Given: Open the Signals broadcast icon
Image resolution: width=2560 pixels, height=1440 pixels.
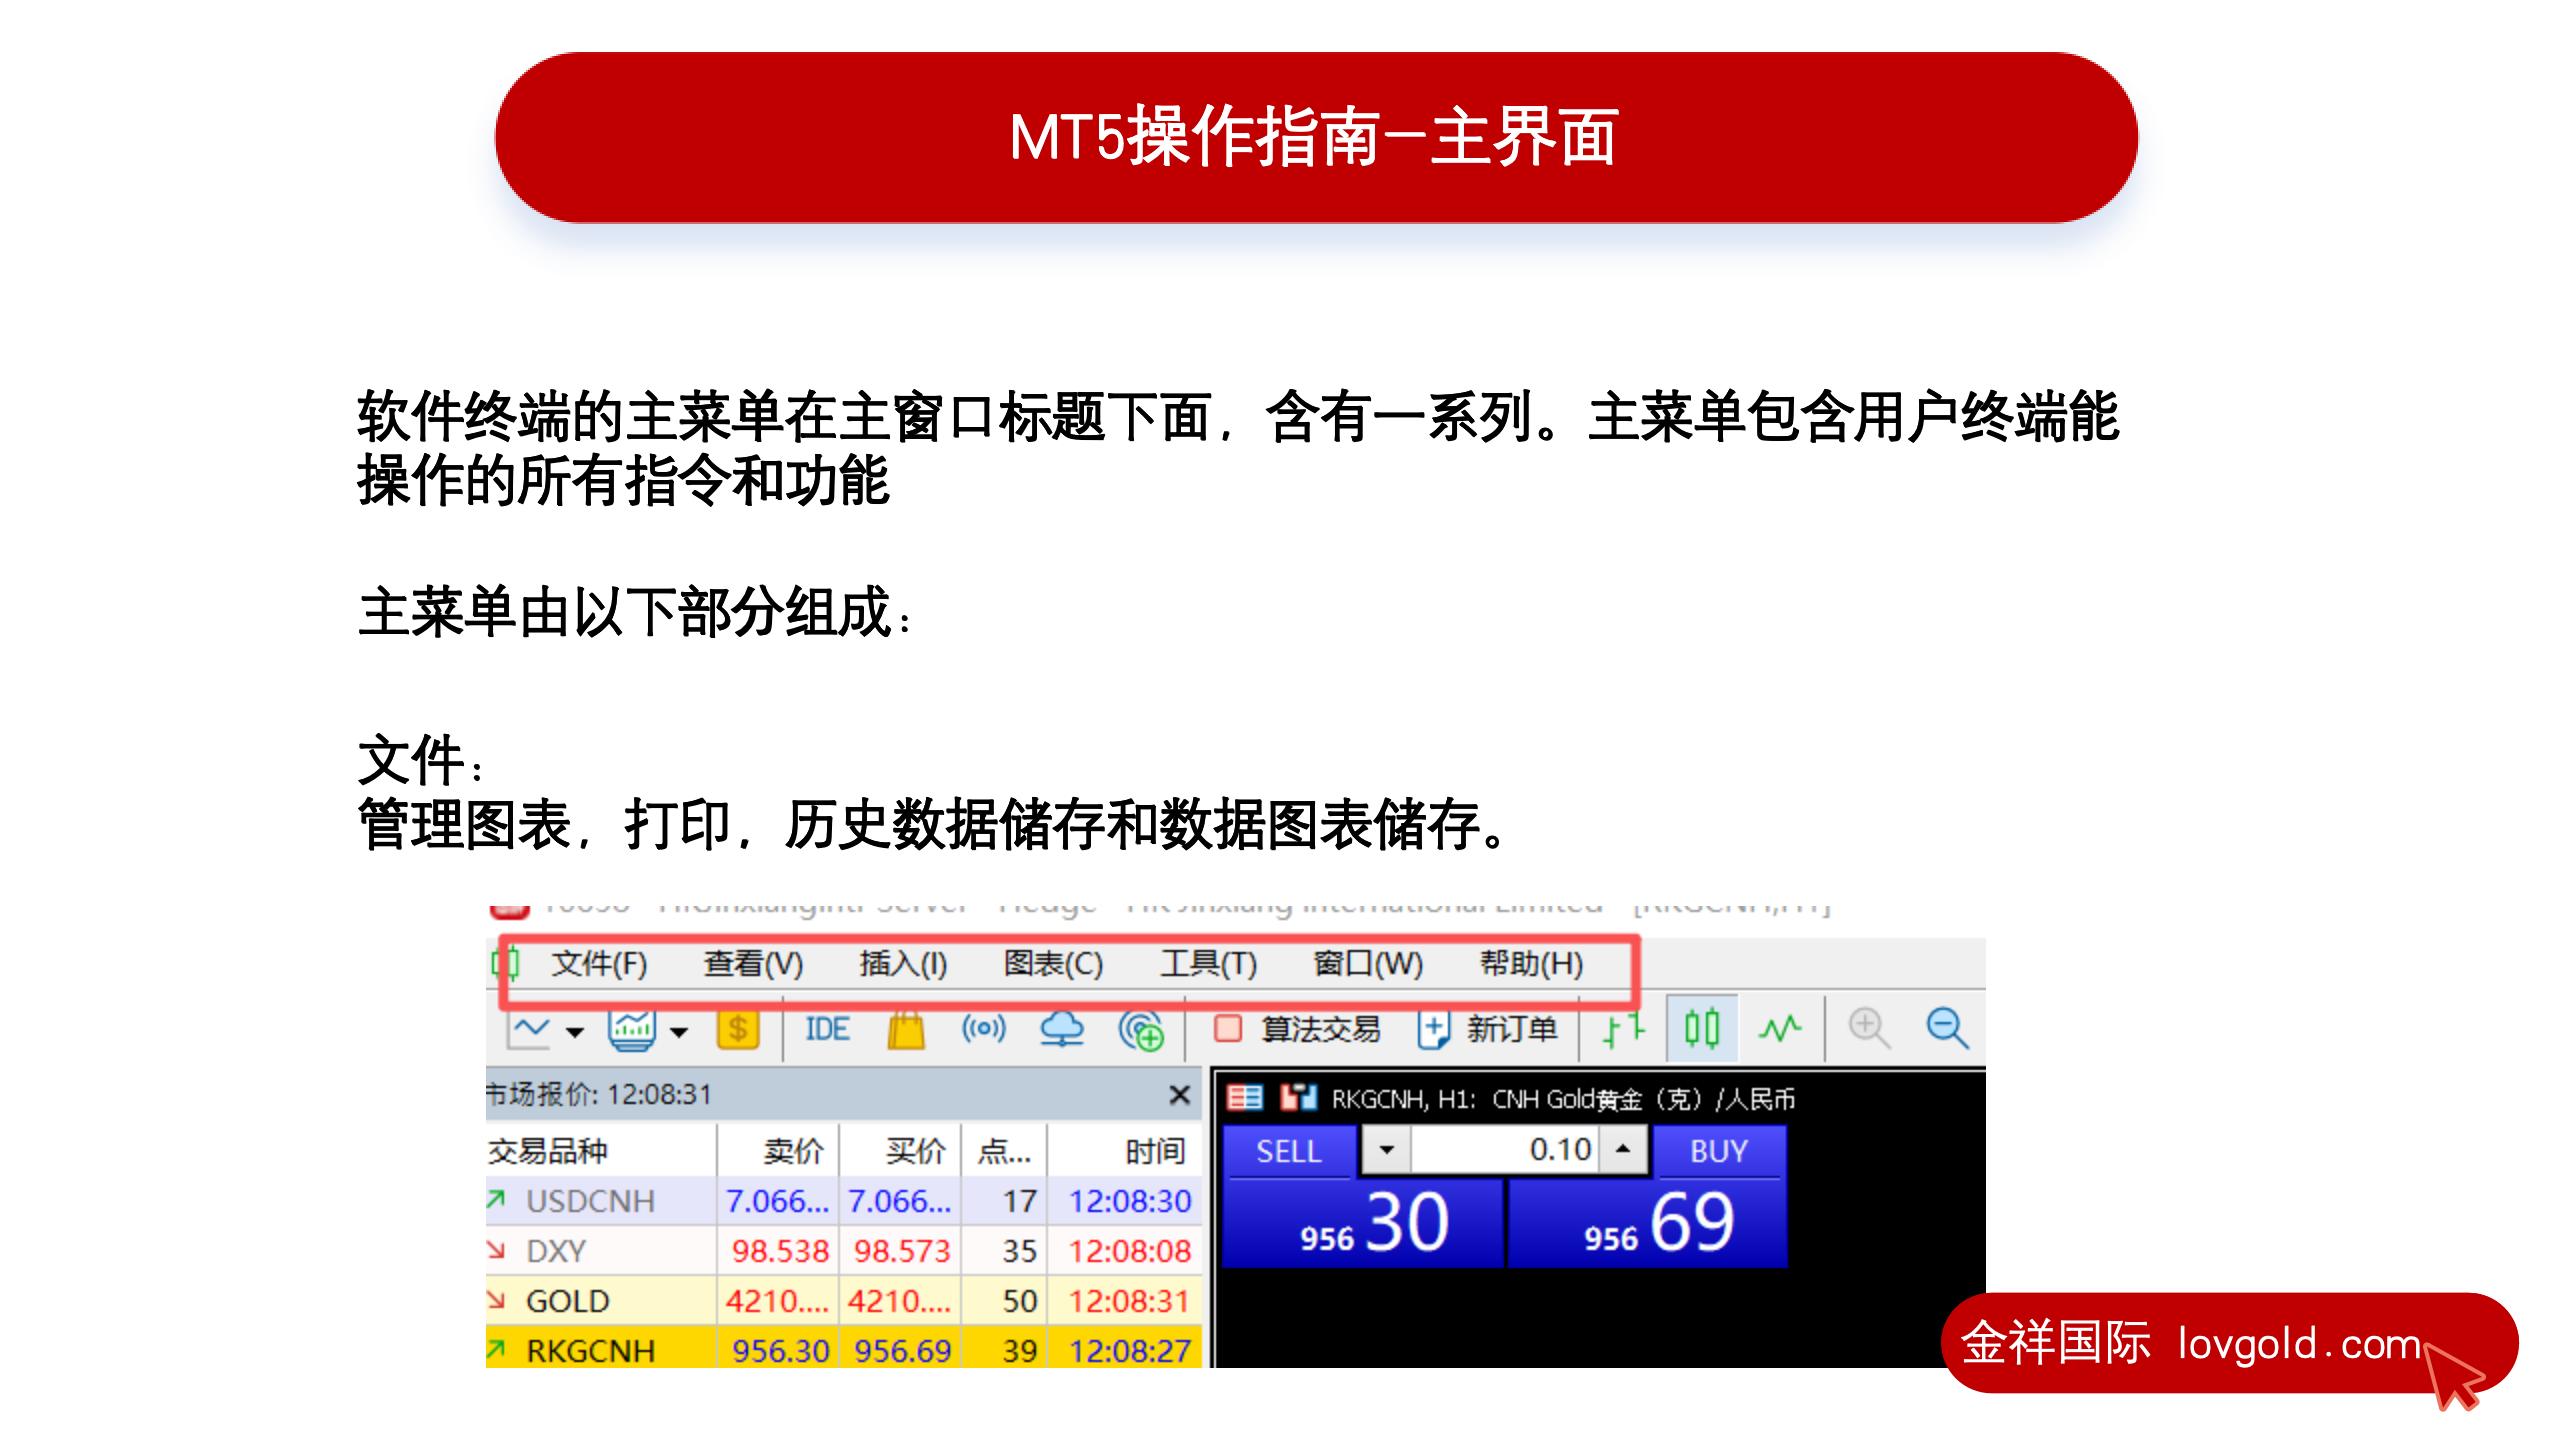Looking at the screenshot, I should click(983, 1029).
